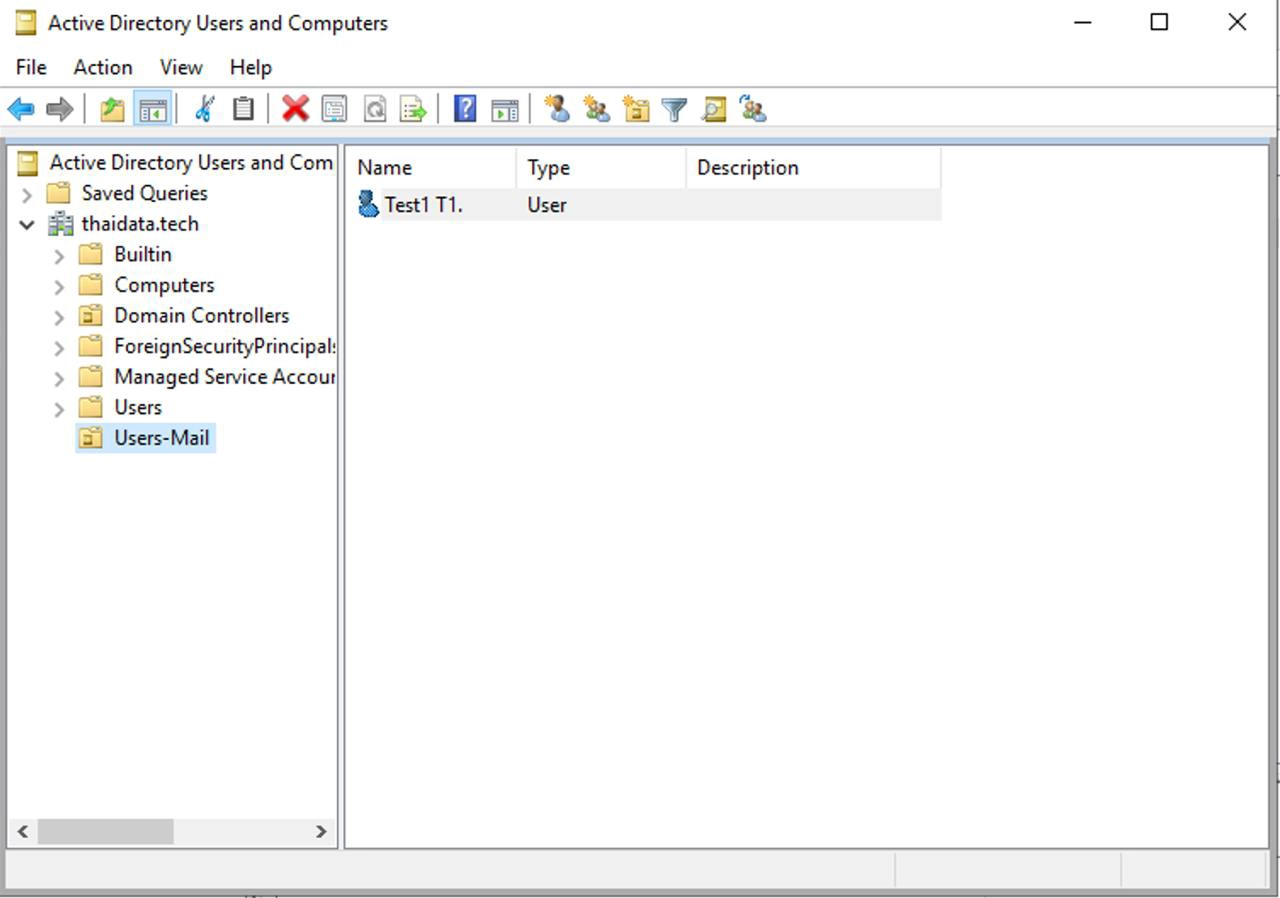
Task: Collapse the thaidata.tech domain node
Action: click(x=27, y=224)
